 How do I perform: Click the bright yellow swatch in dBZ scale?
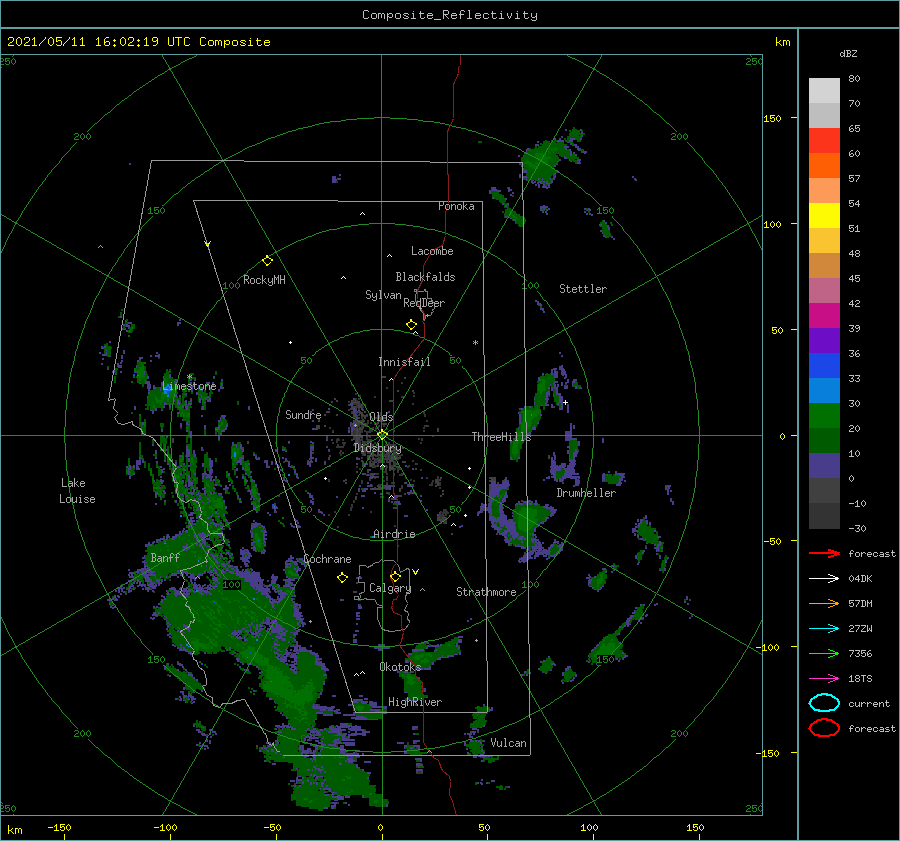point(824,215)
